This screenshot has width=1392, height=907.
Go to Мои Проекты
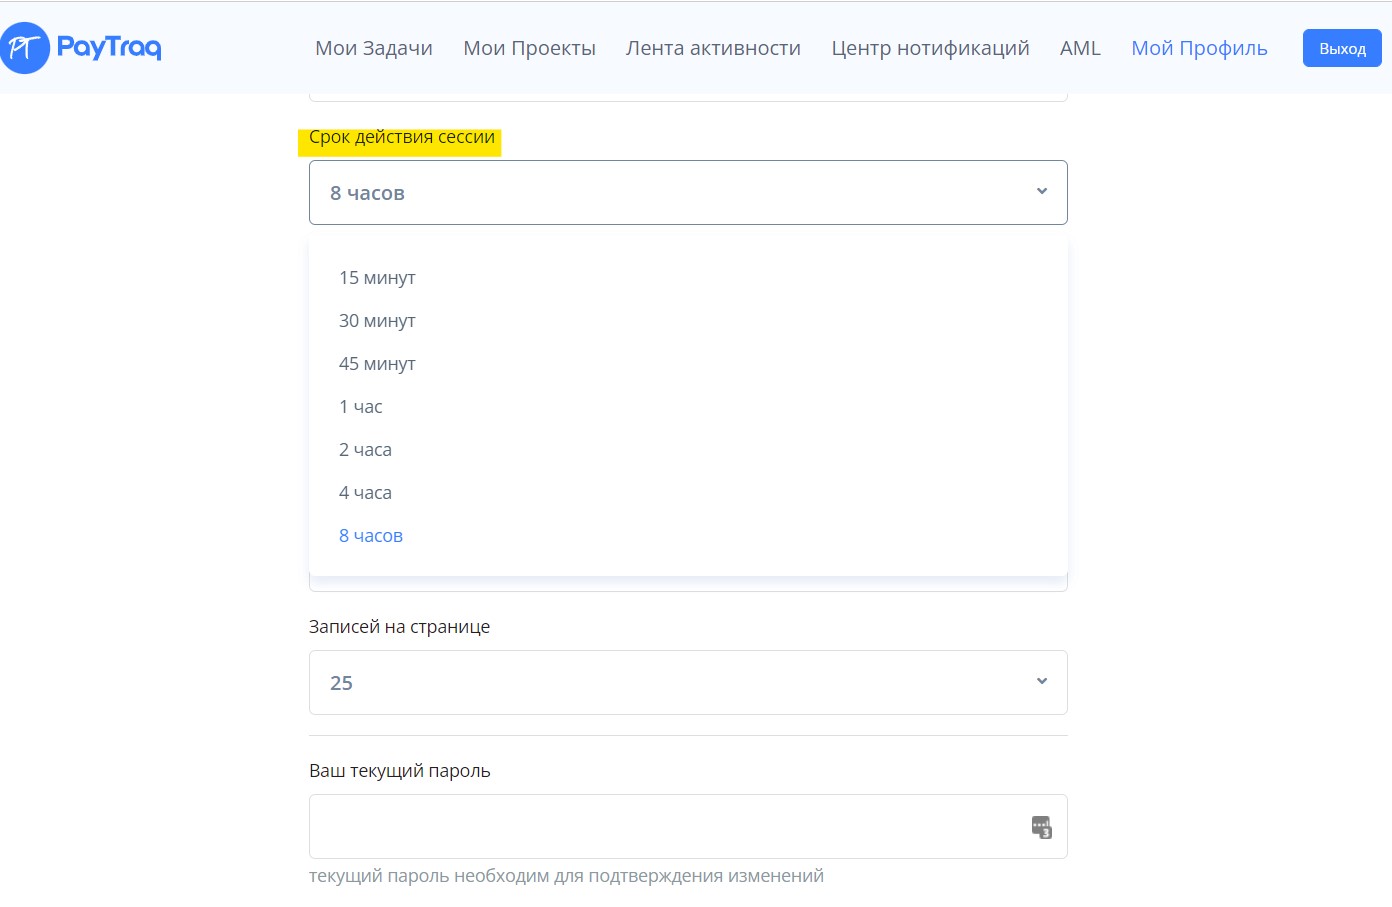[x=529, y=48]
